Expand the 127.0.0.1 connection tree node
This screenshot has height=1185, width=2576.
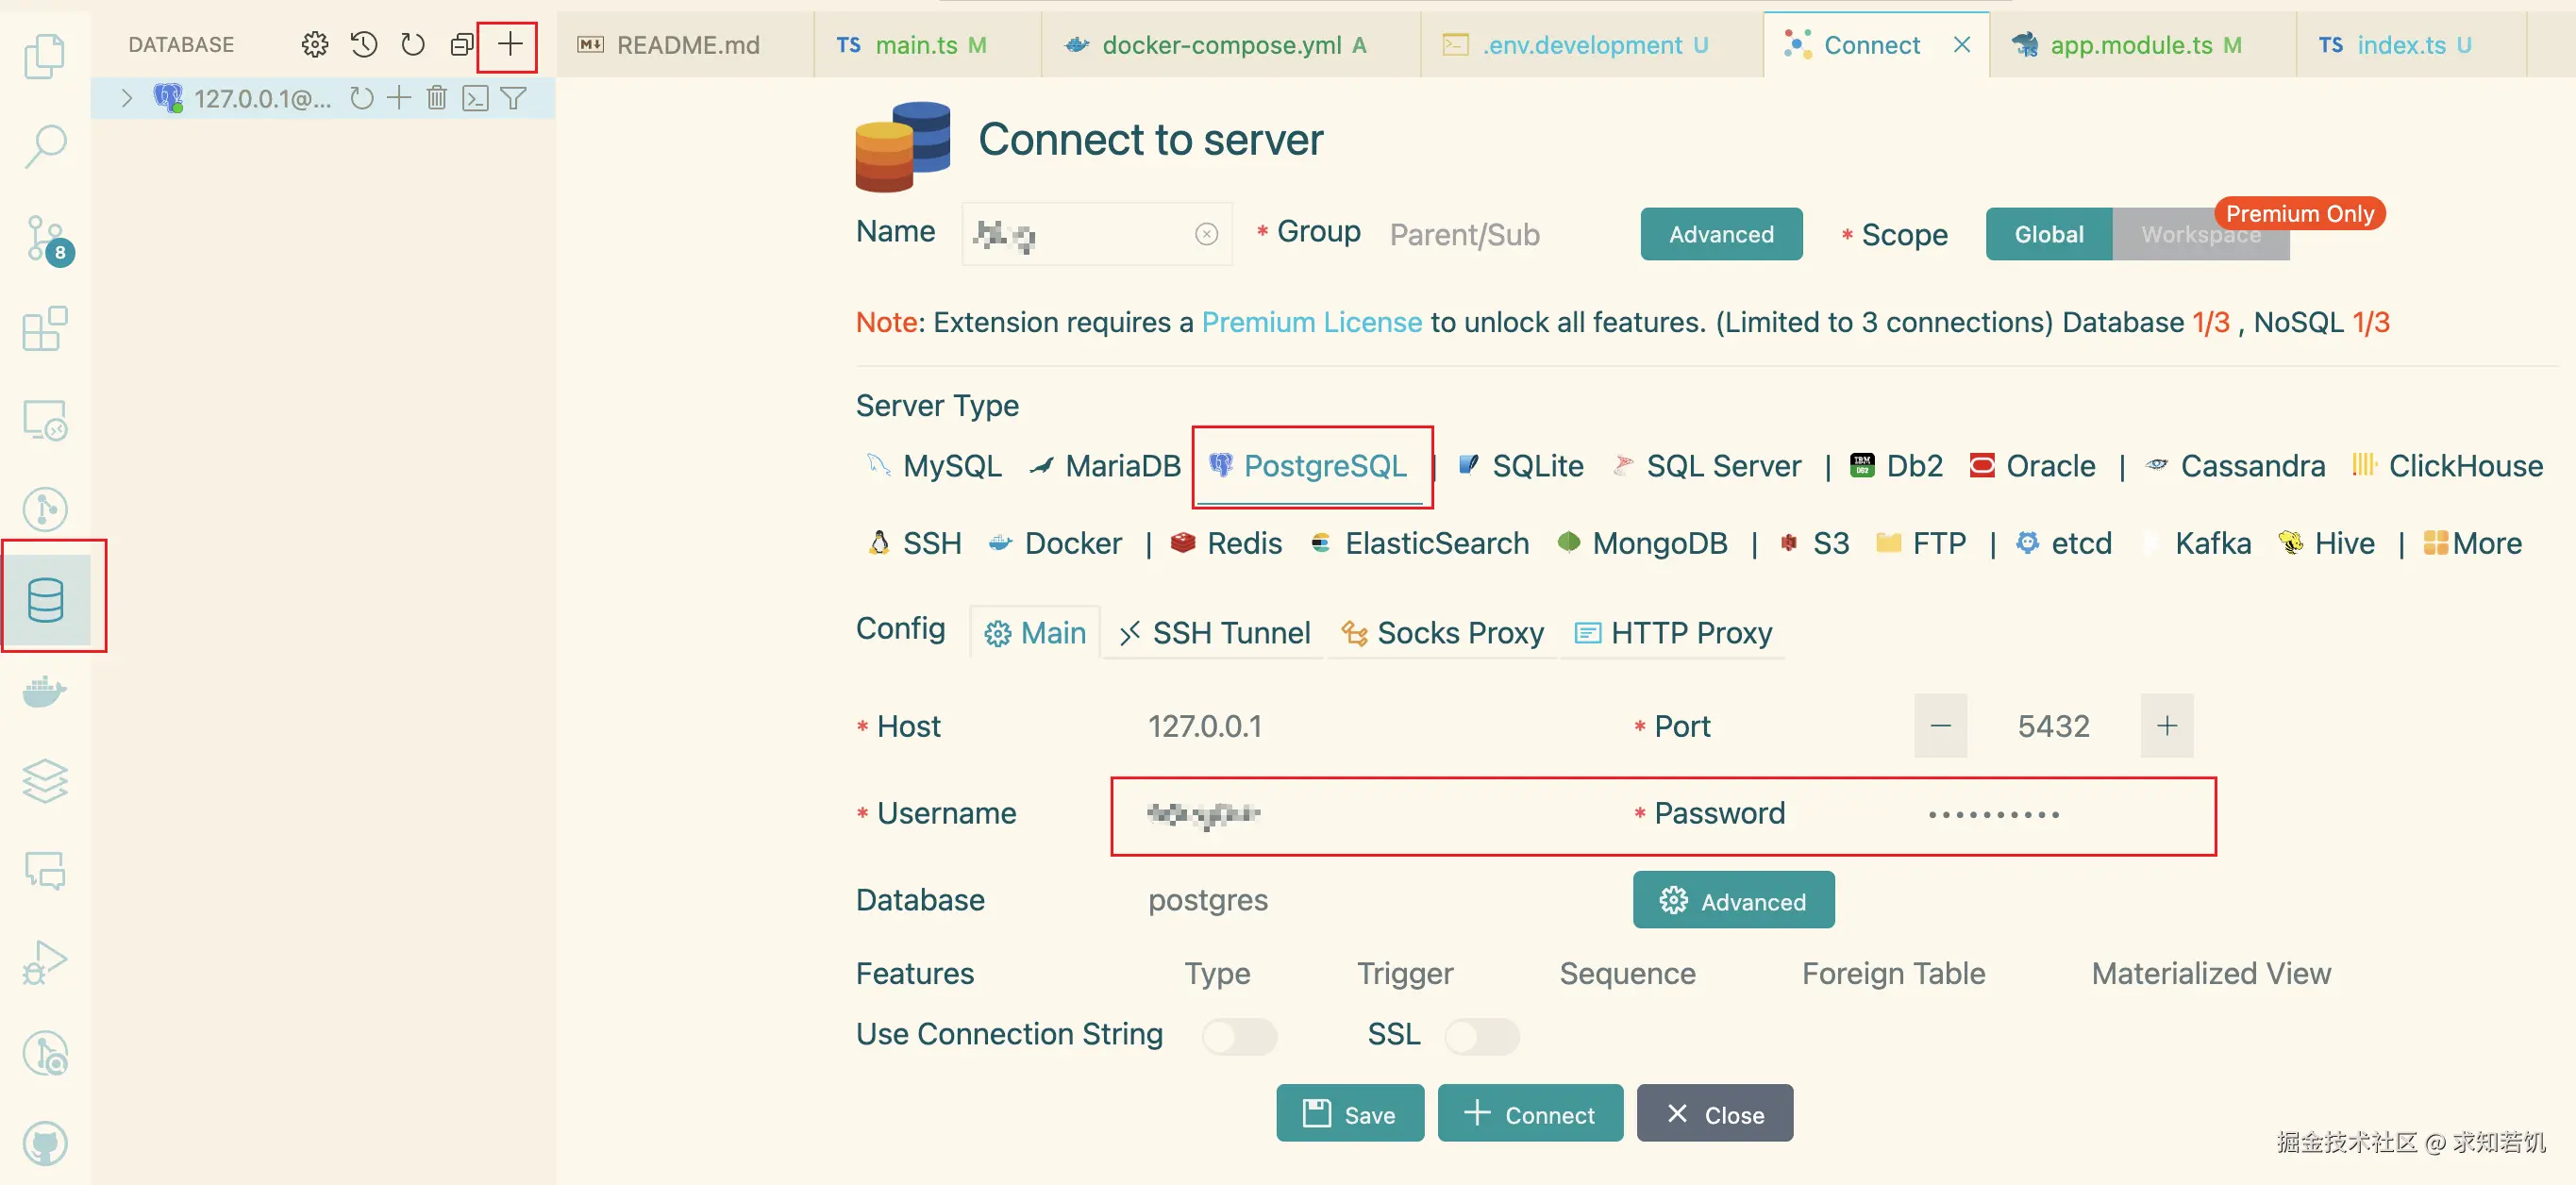[127, 98]
